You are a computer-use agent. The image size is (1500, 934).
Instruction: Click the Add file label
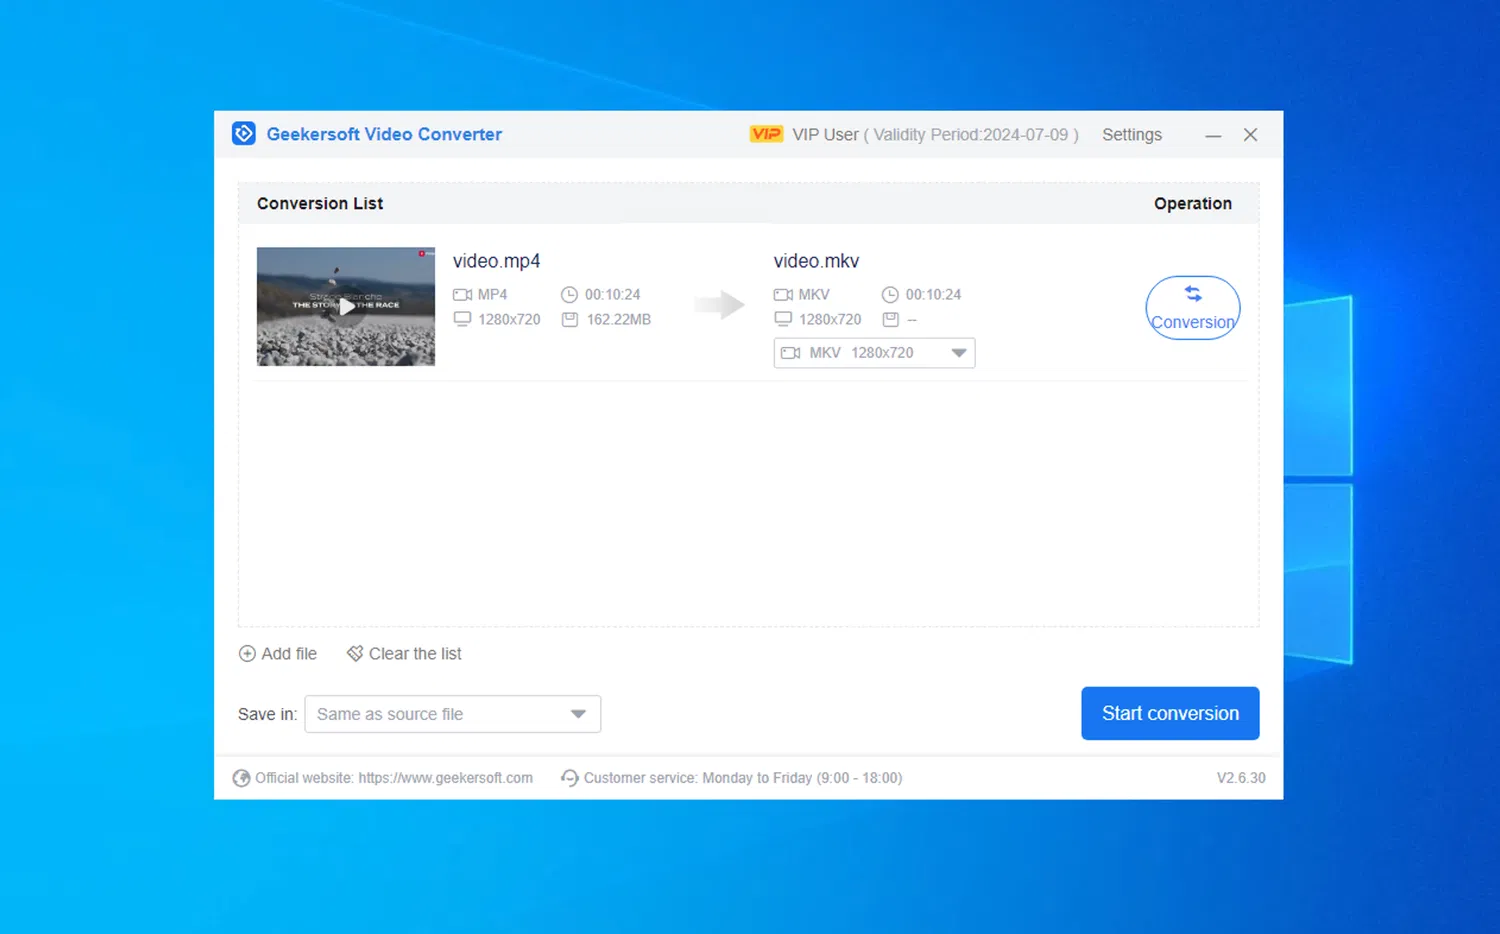(x=289, y=654)
